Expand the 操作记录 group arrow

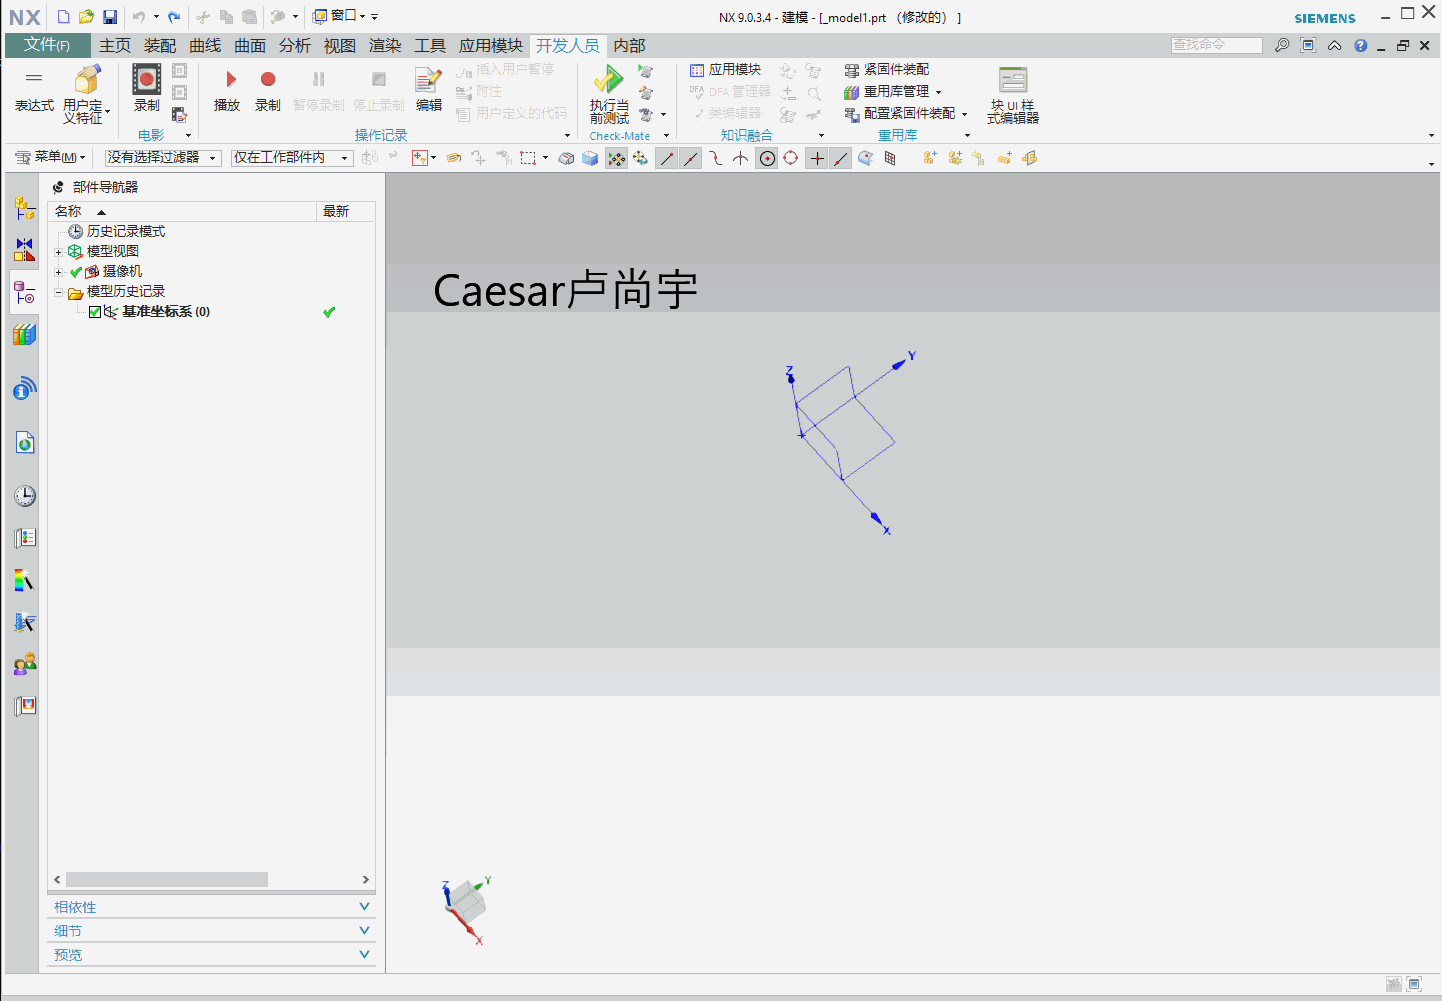click(567, 136)
